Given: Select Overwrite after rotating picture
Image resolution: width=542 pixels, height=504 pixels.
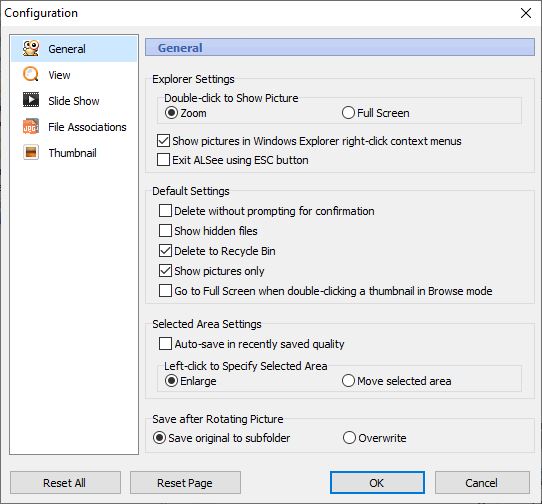Looking at the screenshot, I should pyautogui.click(x=349, y=438).
